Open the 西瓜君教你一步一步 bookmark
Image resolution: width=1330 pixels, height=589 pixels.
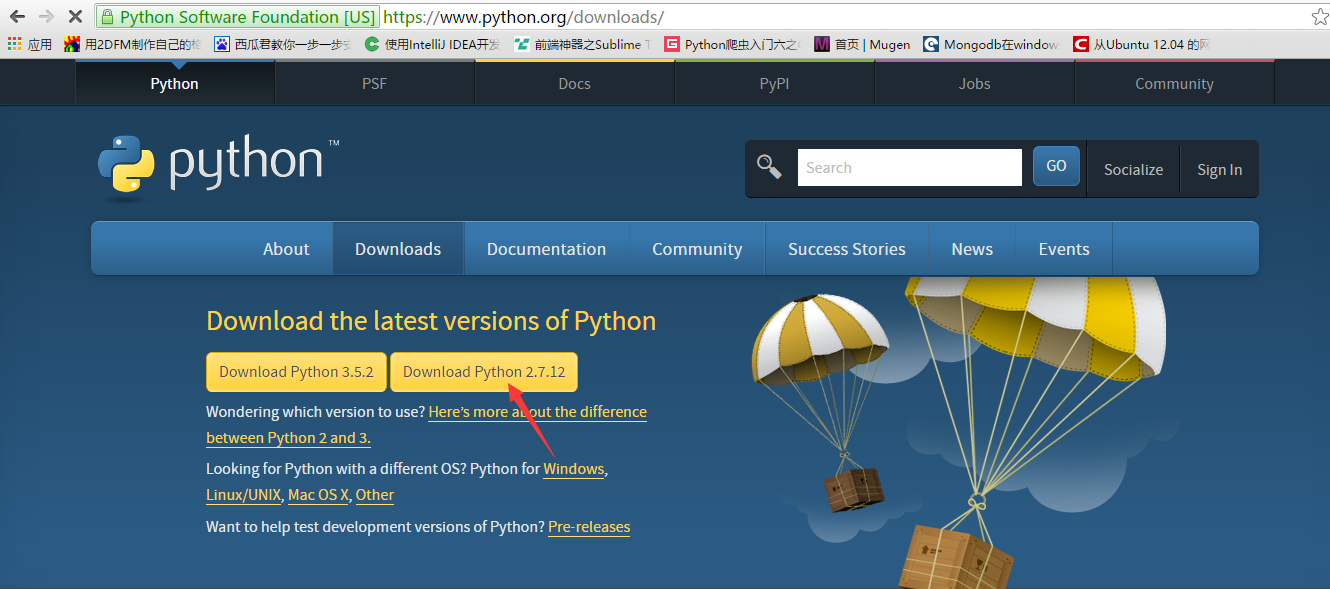click(x=283, y=44)
